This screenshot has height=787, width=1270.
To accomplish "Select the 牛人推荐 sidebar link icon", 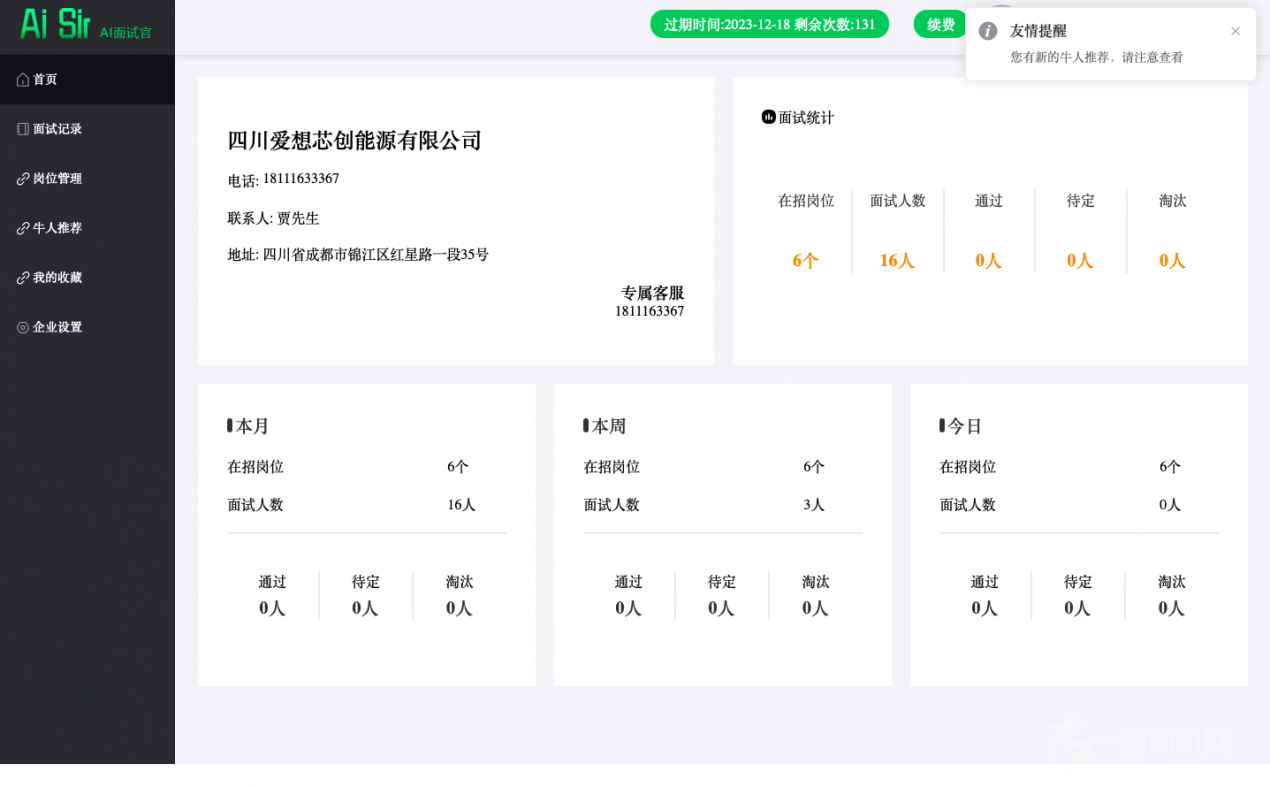I will tap(23, 228).
